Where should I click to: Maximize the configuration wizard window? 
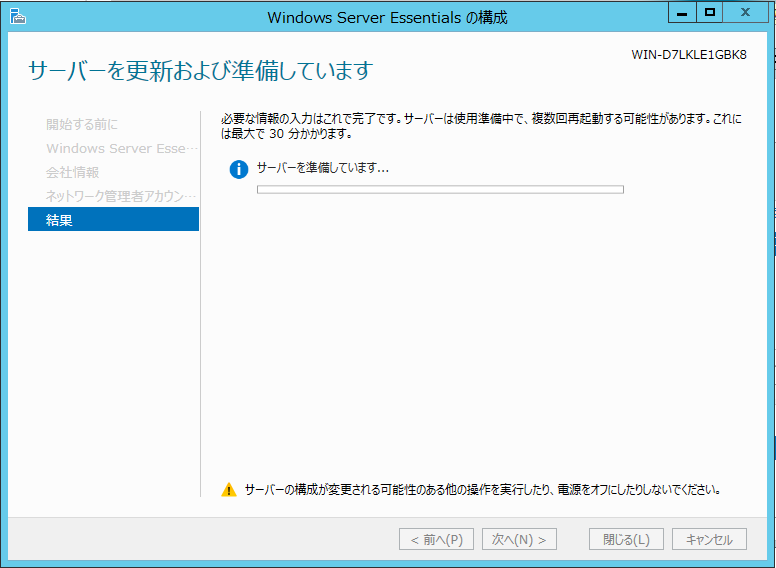[710, 13]
